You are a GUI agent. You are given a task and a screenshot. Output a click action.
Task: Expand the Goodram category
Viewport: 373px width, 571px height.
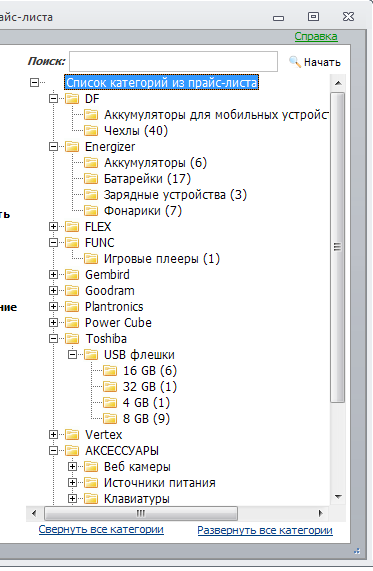(53, 291)
